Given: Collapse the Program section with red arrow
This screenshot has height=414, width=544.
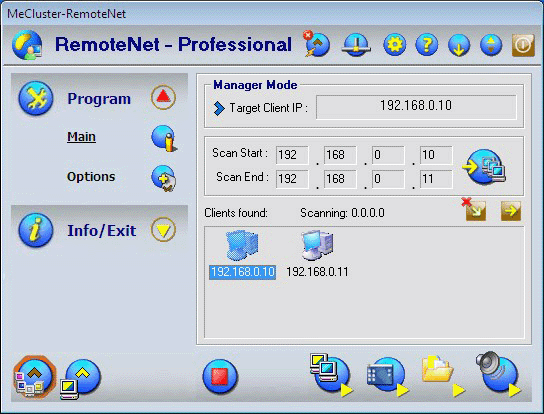Looking at the screenshot, I should [163, 97].
